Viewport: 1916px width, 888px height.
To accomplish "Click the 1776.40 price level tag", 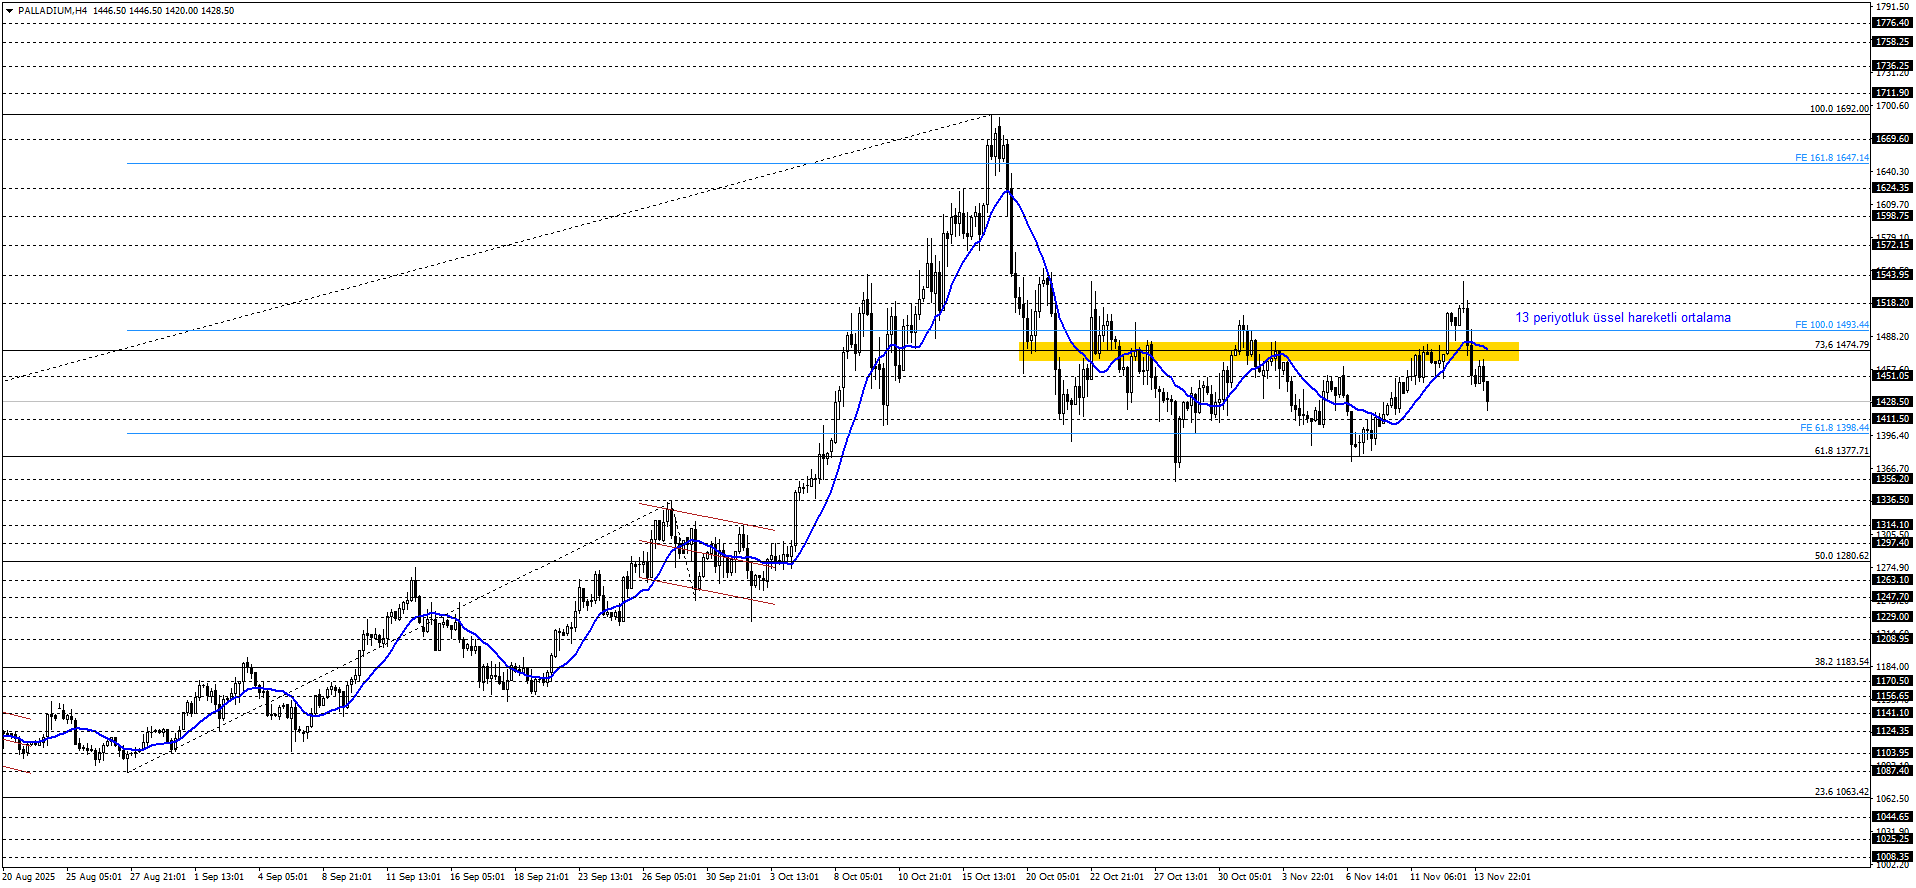I will pos(1892,23).
